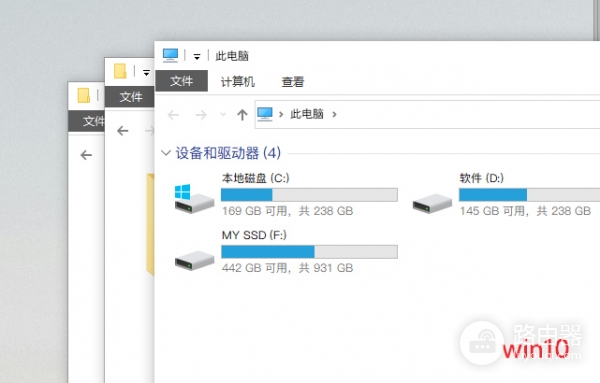
Task: Click the chevron before 此电脑 in address bar
Action: coord(281,114)
